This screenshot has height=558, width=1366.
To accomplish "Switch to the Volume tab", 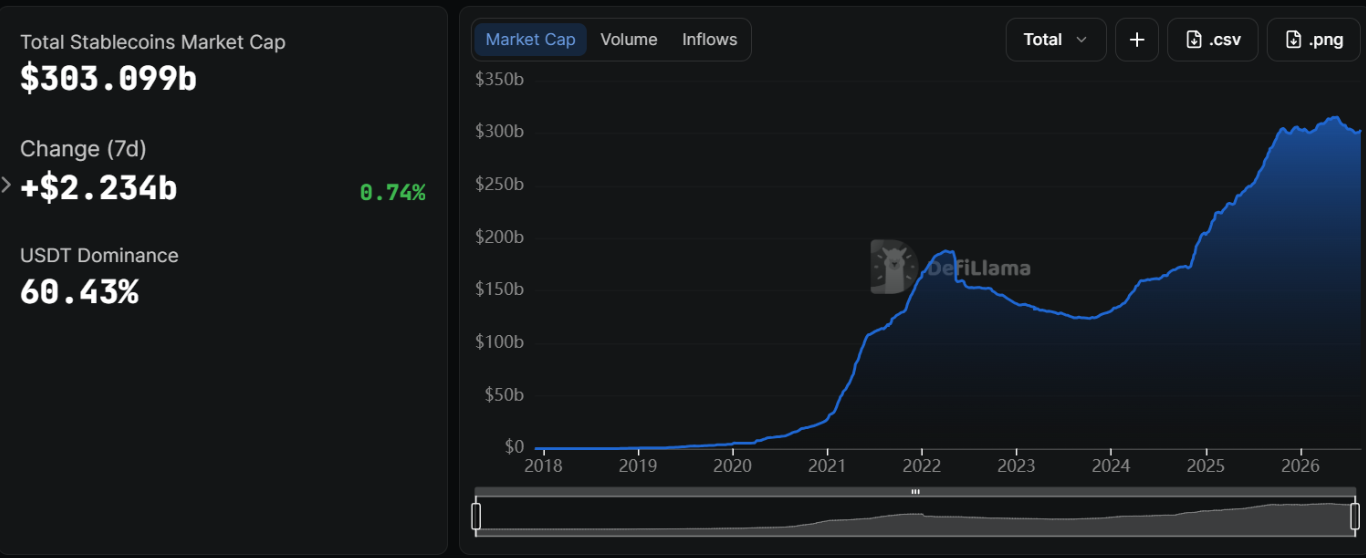I will (x=629, y=40).
